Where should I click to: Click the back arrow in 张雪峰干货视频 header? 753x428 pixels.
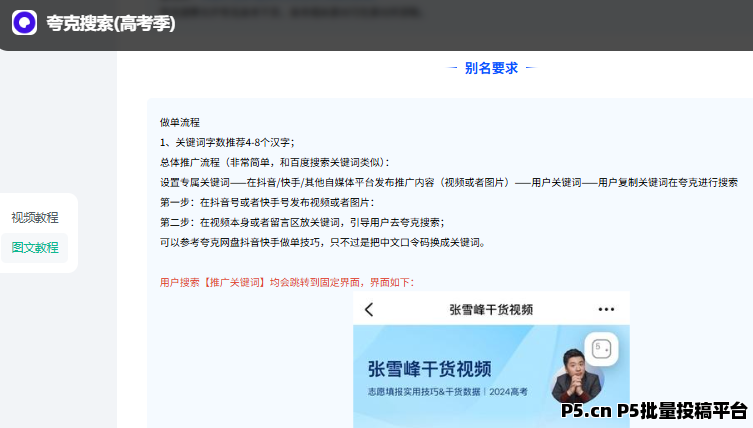[x=369, y=309]
